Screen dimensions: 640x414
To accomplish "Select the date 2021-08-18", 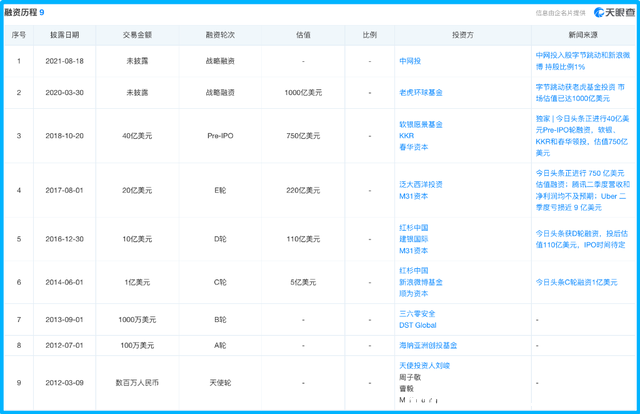I will (x=64, y=61).
